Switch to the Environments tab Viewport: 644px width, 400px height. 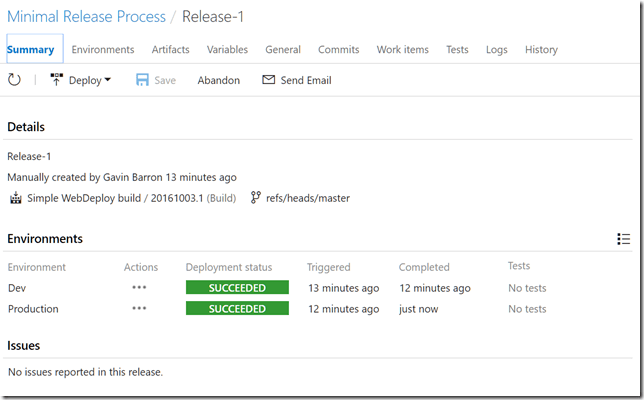pyautogui.click(x=103, y=50)
